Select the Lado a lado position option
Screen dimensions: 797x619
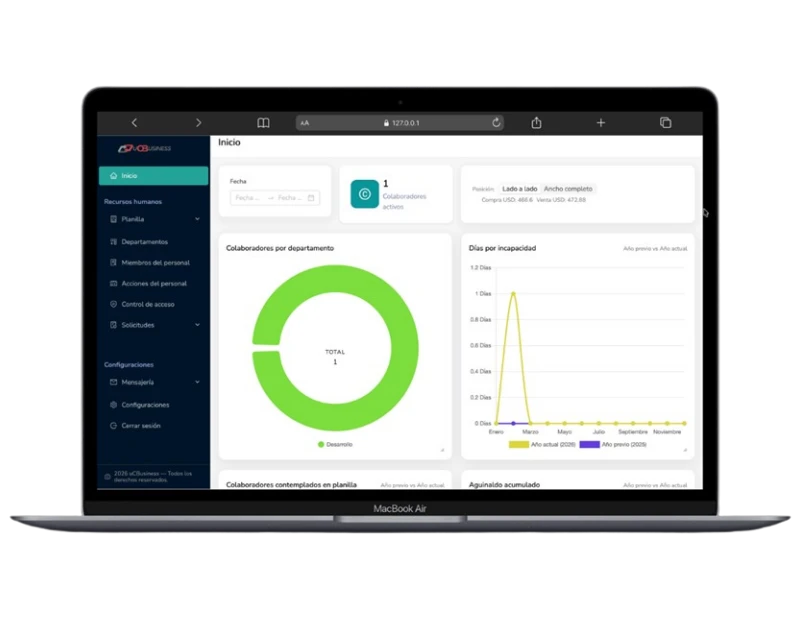coord(519,189)
